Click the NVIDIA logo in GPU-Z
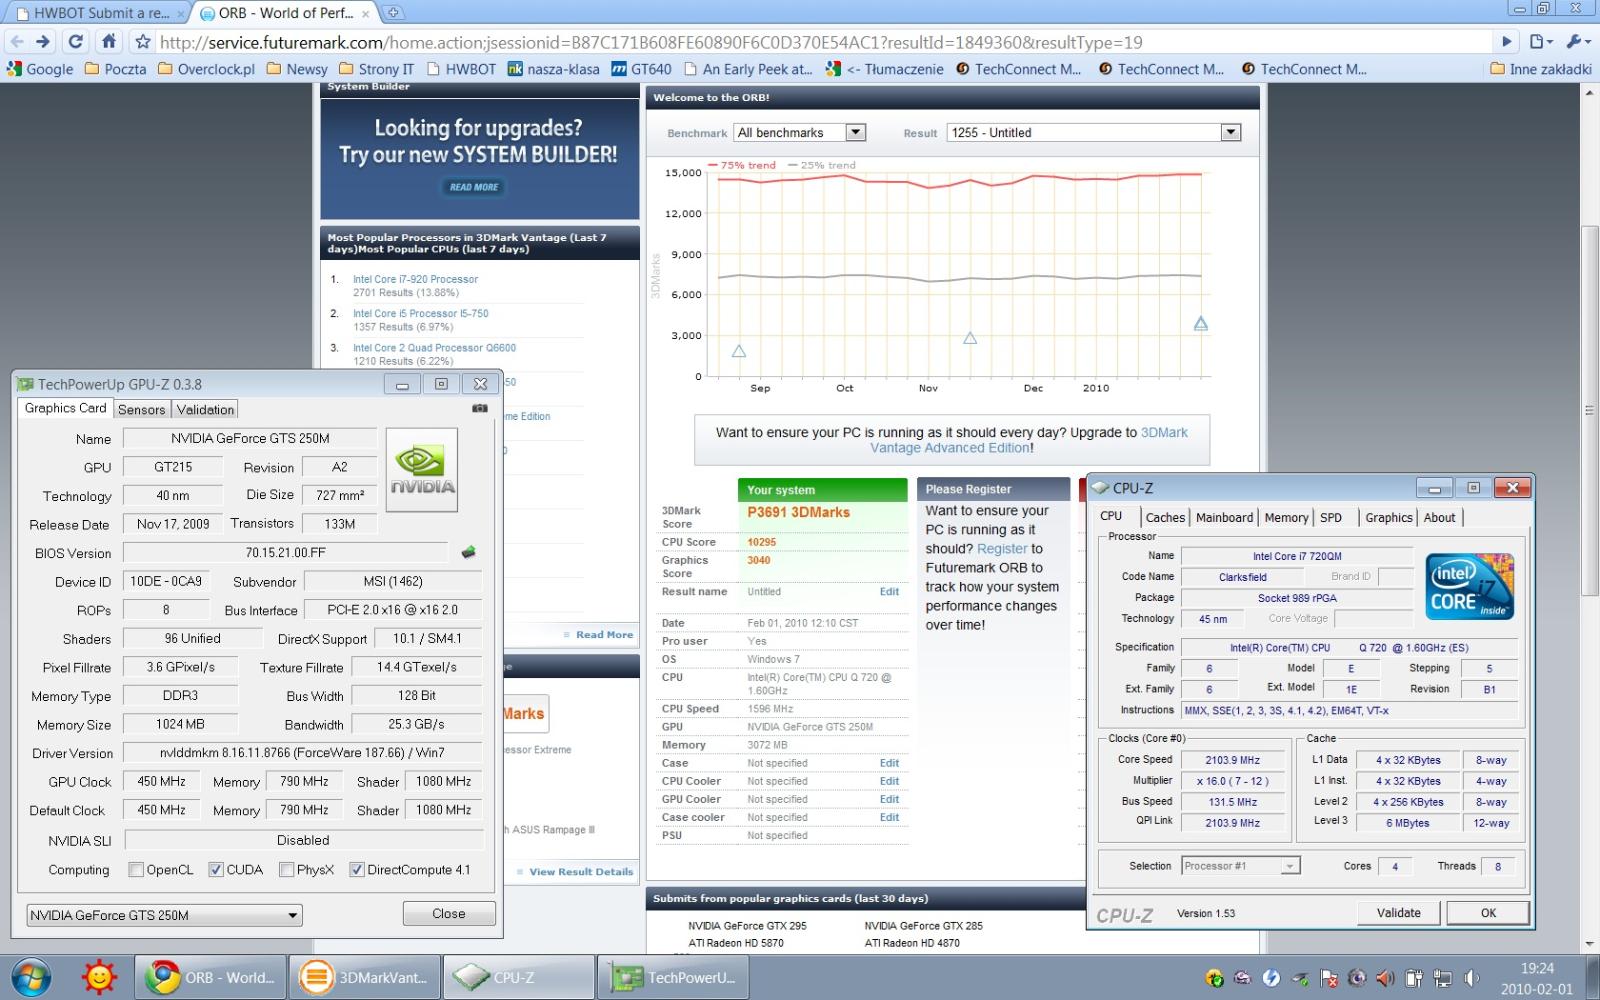This screenshot has width=1600, height=1000. point(422,470)
